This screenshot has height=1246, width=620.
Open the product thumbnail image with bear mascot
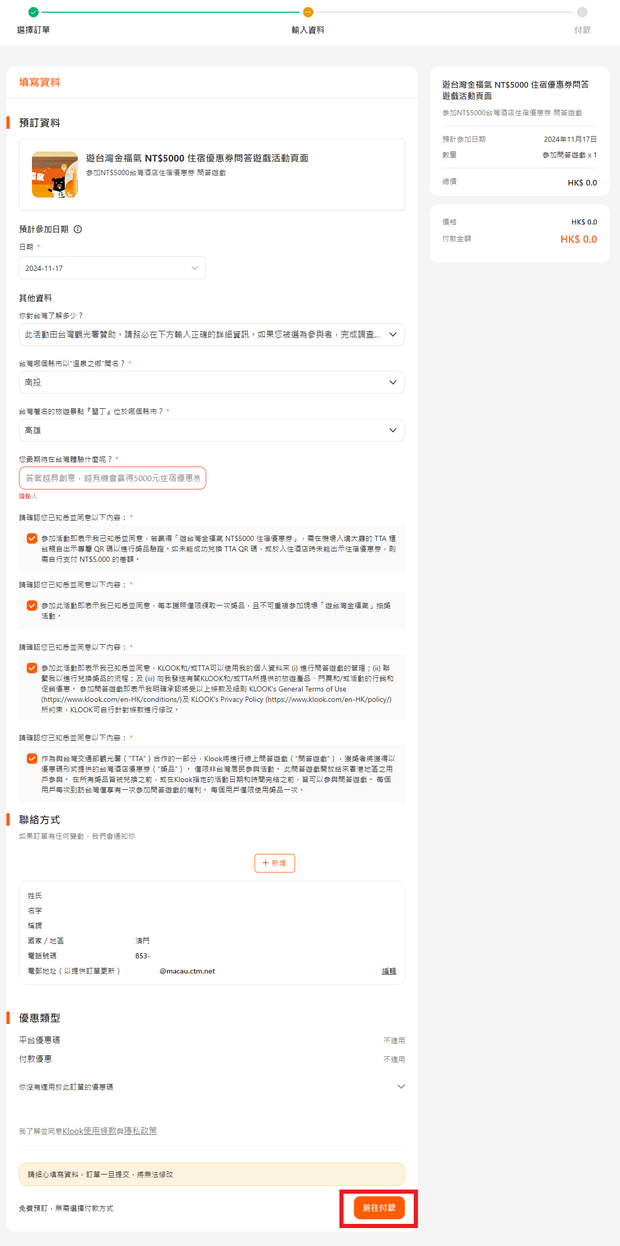pos(55,175)
